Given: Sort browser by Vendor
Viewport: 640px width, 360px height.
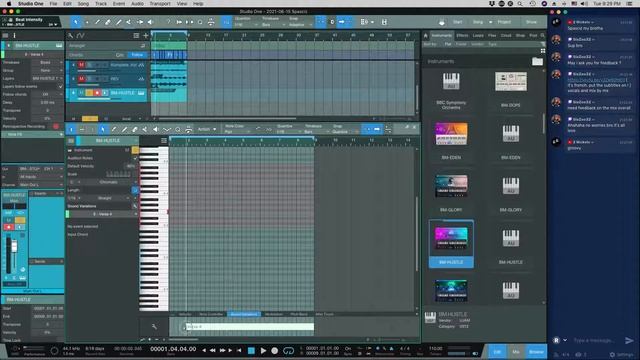Looking at the screenshot, I should pos(477,44).
